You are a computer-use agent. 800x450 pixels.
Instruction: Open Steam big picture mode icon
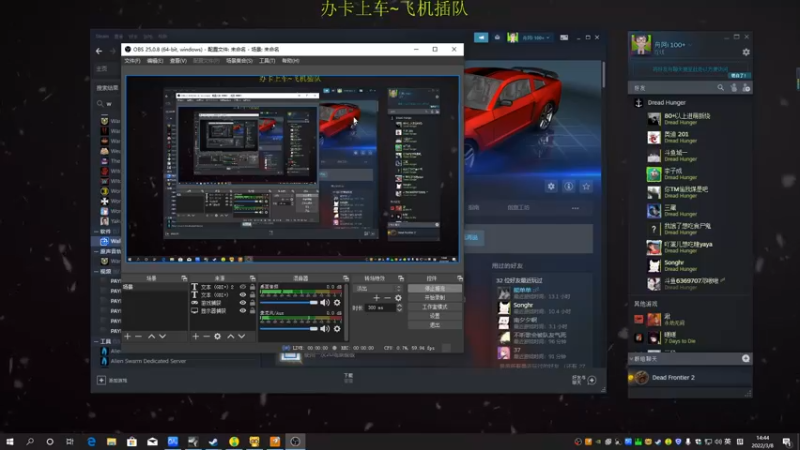pos(564,38)
